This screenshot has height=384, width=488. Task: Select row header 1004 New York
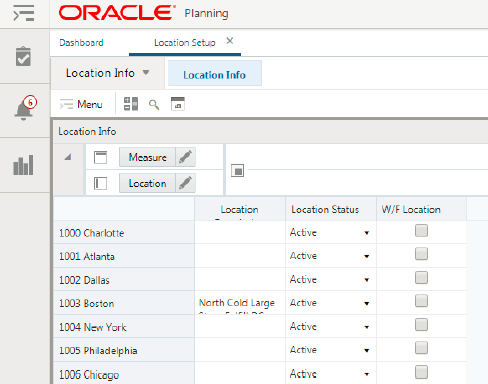(x=124, y=327)
